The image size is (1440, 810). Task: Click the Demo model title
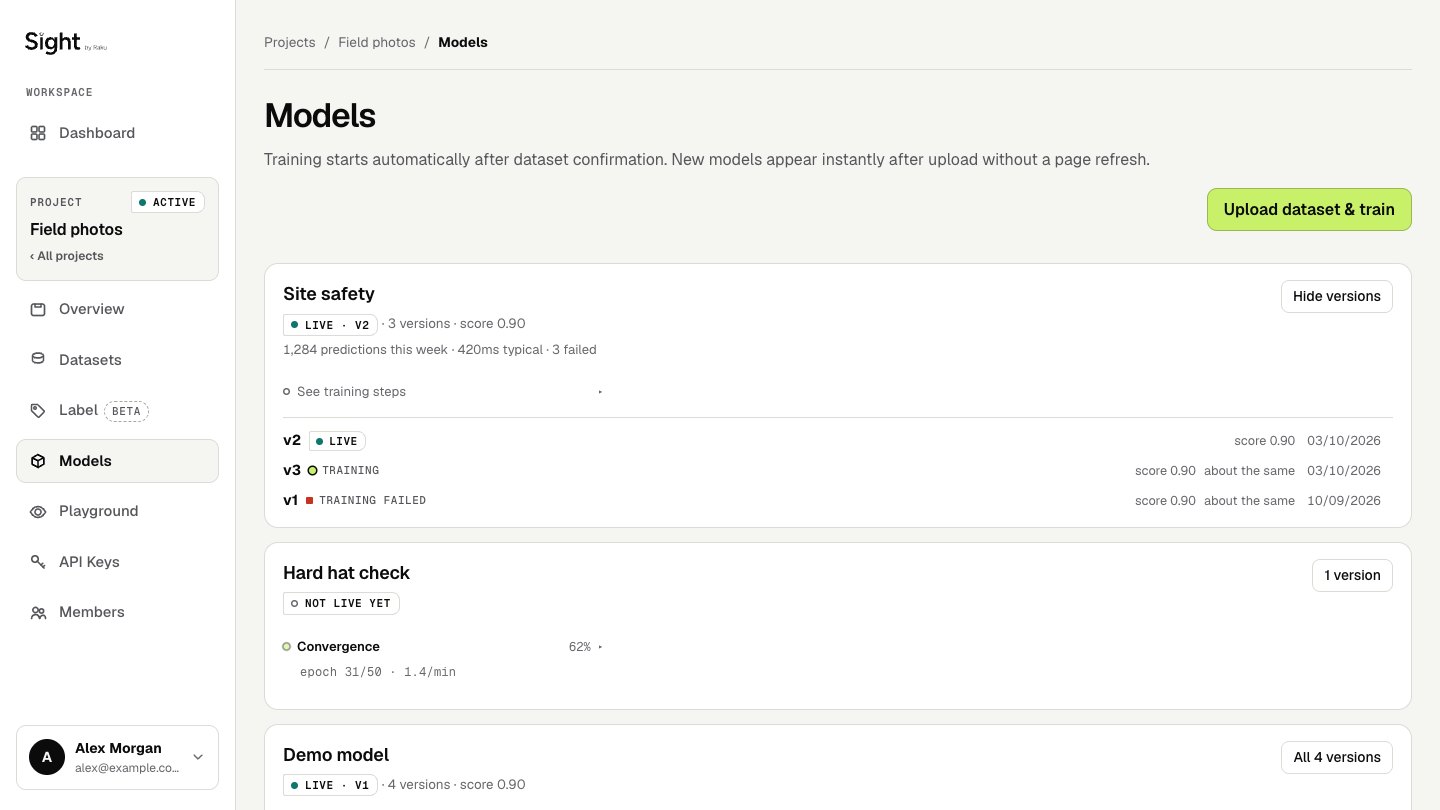(x=336, y=755)
